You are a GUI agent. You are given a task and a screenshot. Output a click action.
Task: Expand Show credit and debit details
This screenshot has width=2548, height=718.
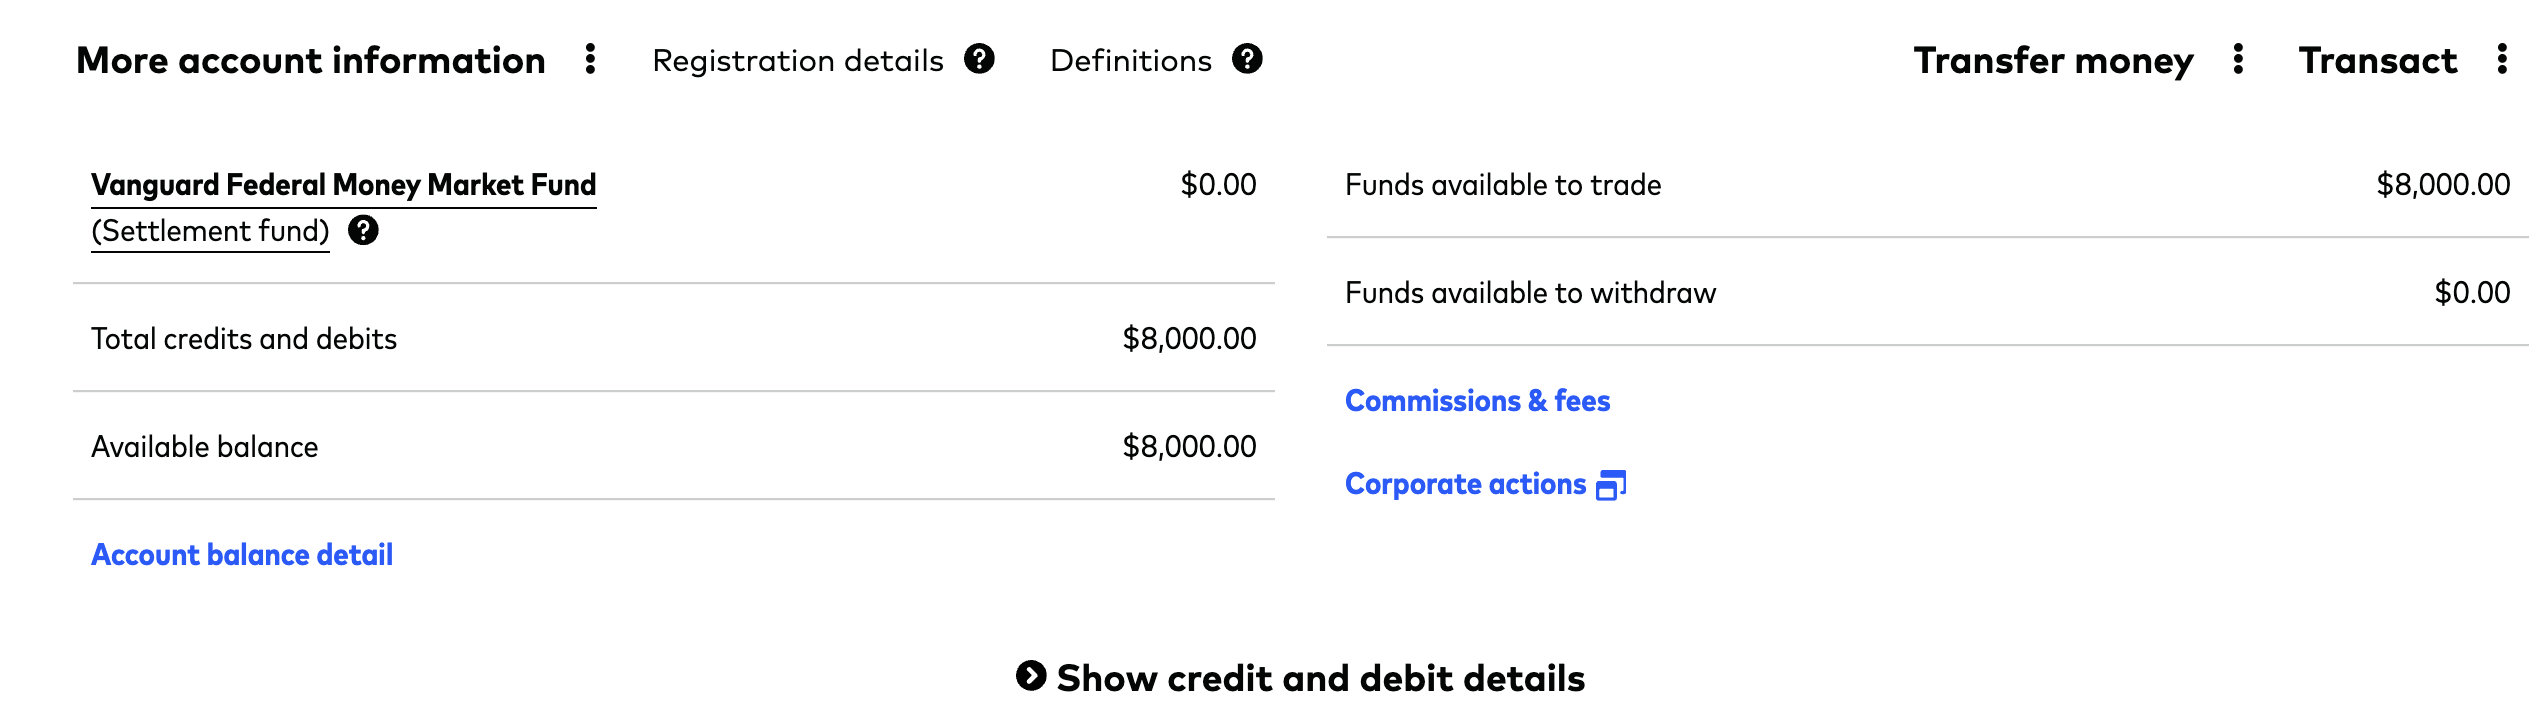(1320, 678)
